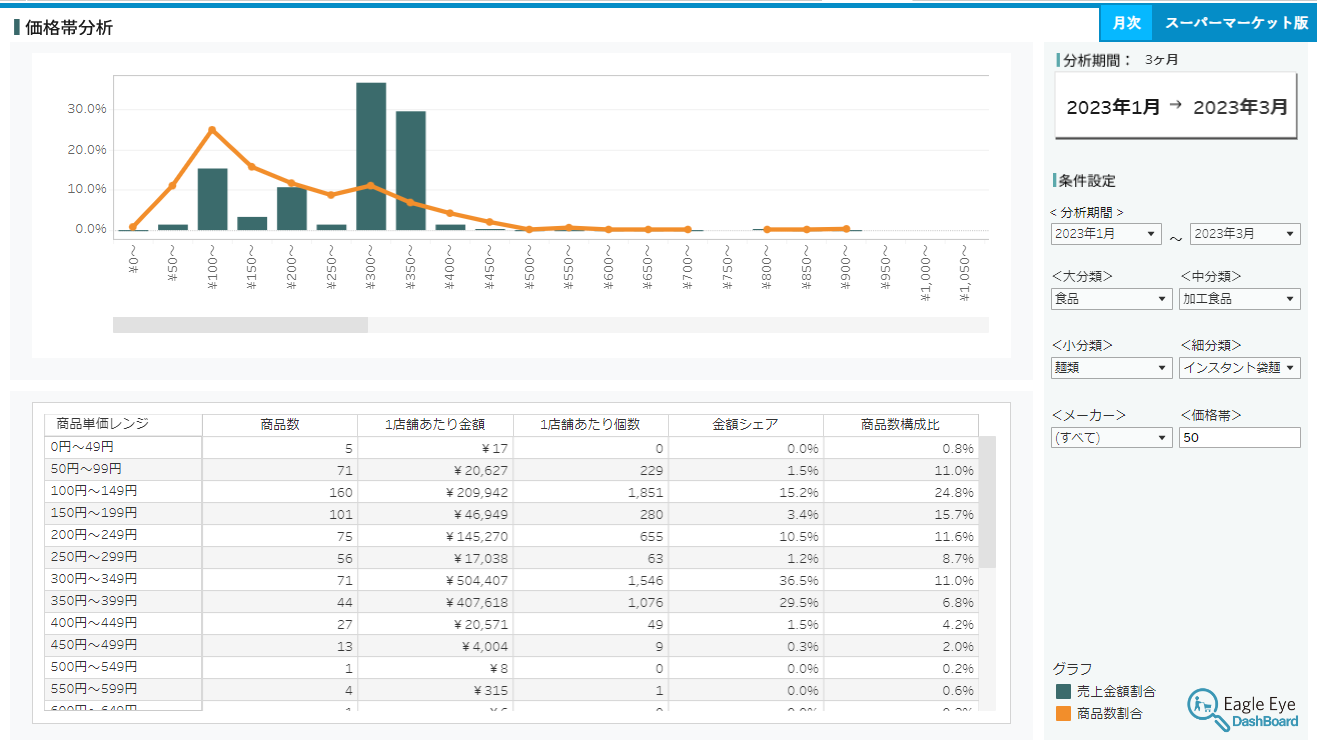Open the start period 2023年1月 dropdown

point(1106,234)
